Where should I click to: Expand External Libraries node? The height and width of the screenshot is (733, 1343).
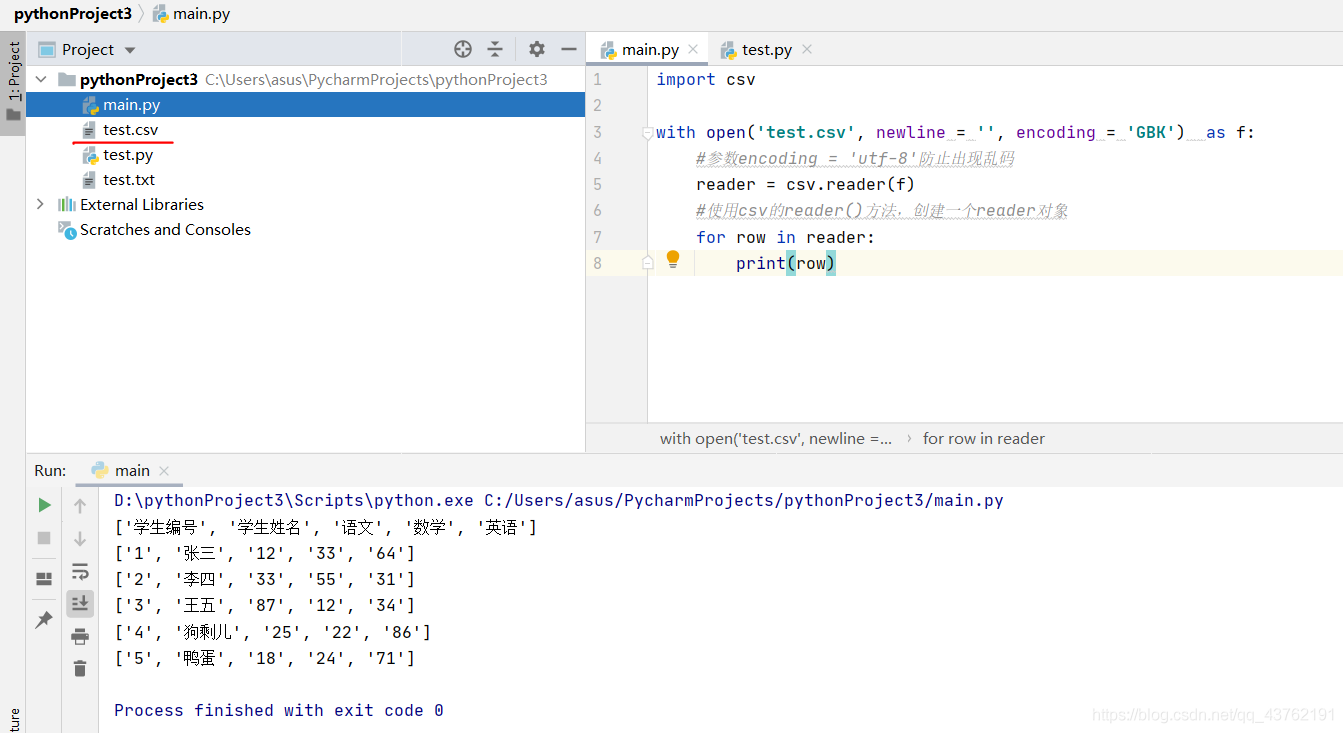41,204
